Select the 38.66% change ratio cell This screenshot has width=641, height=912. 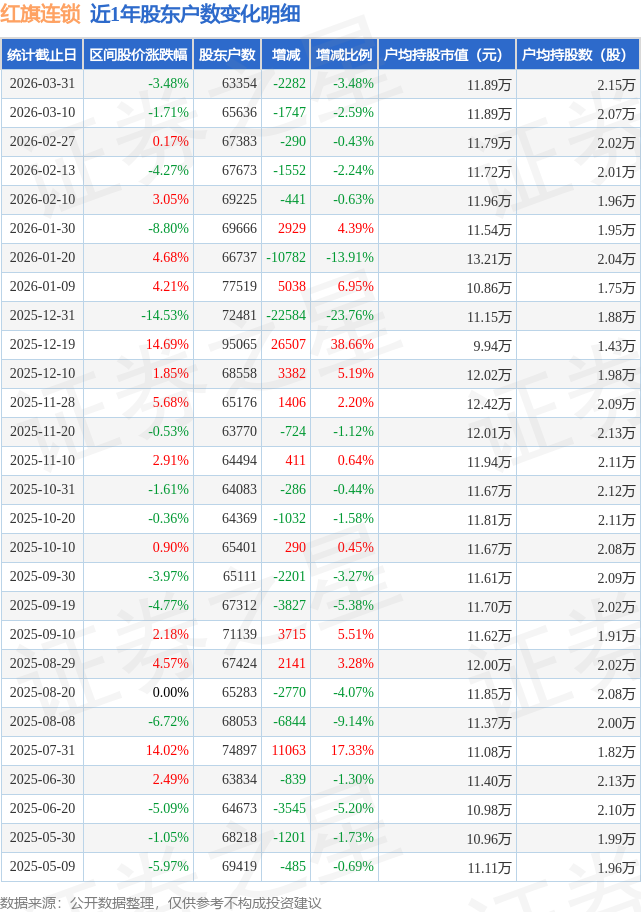point(352,345)
